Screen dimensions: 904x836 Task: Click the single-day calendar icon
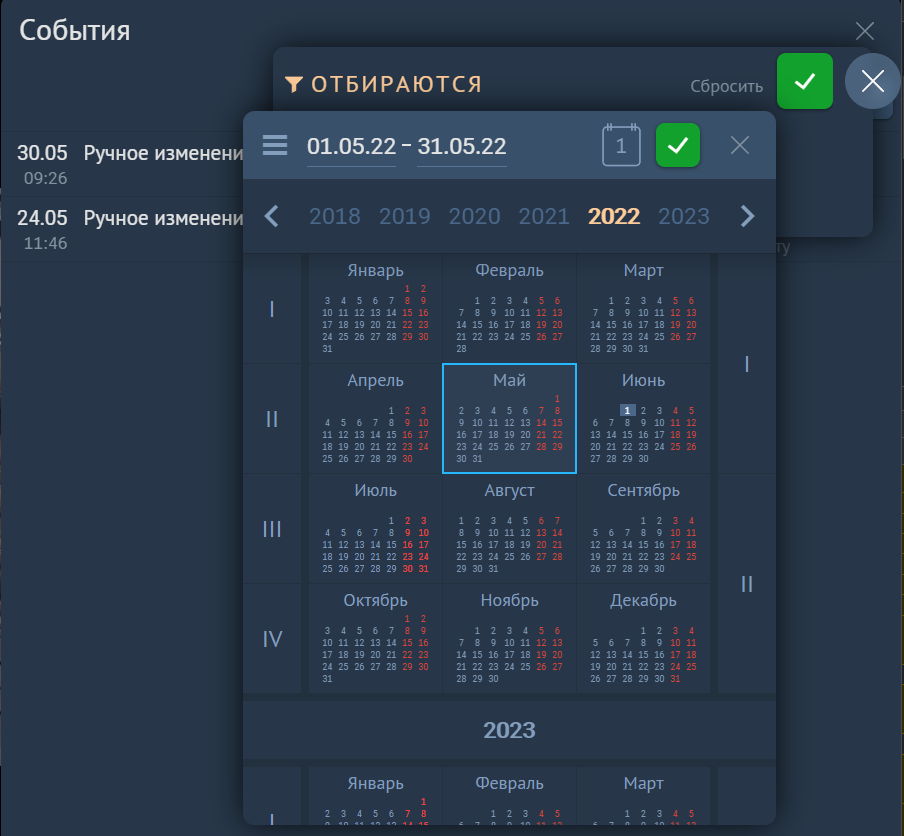coord(621,145)
